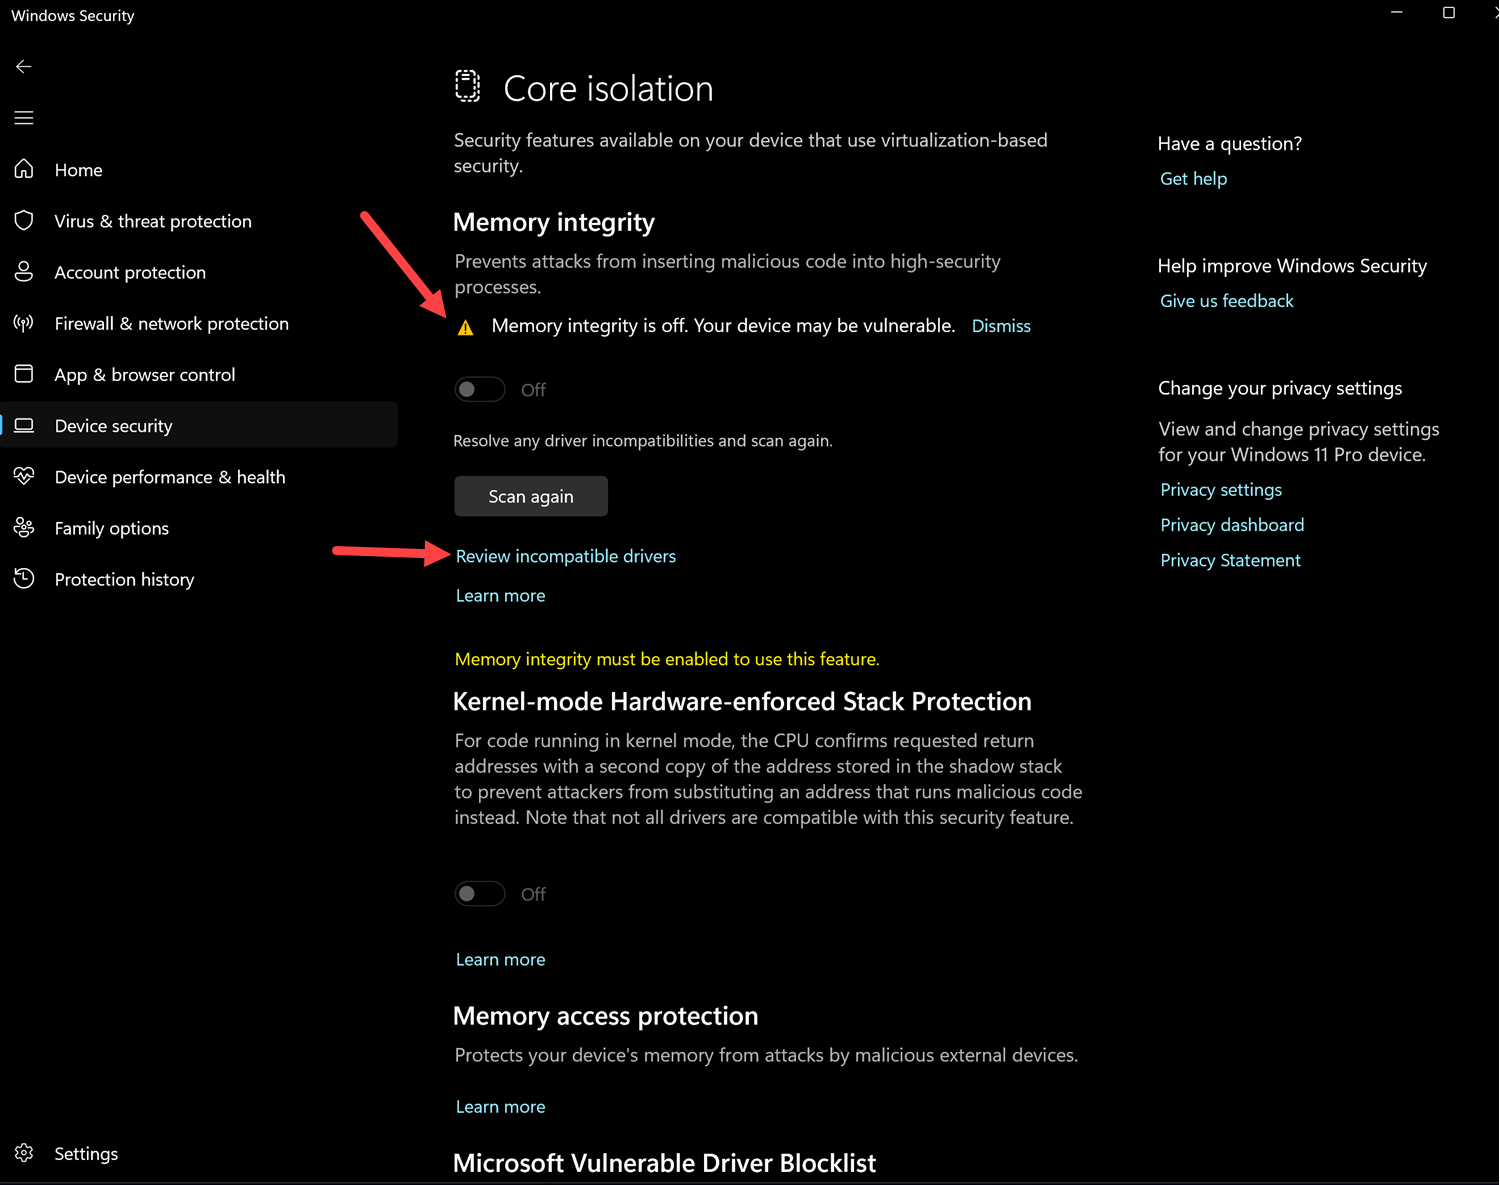Click the Virus & threat protection shield icon
Image resolution: width=1500 pixels, height=1185 pixels.
click(x=24, y=220)
